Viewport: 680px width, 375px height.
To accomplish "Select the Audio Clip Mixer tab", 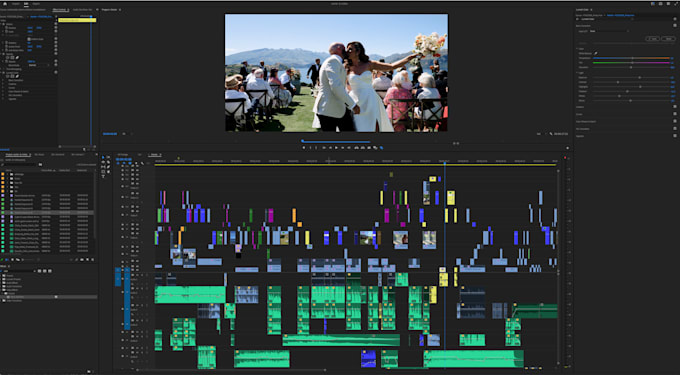I will [x=82, y=10].
